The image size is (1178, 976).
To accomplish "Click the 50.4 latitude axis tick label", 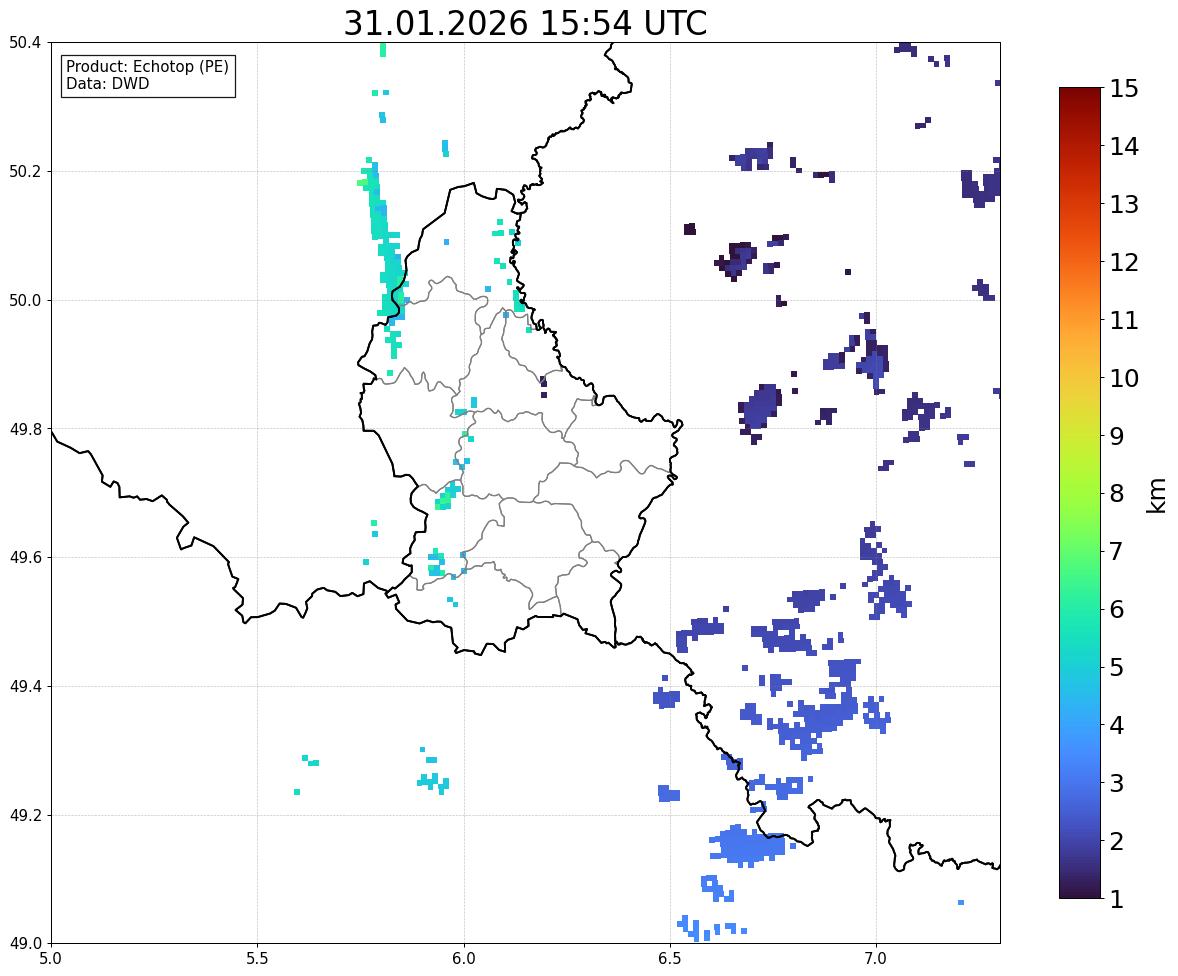I will (x=24, y=43).
